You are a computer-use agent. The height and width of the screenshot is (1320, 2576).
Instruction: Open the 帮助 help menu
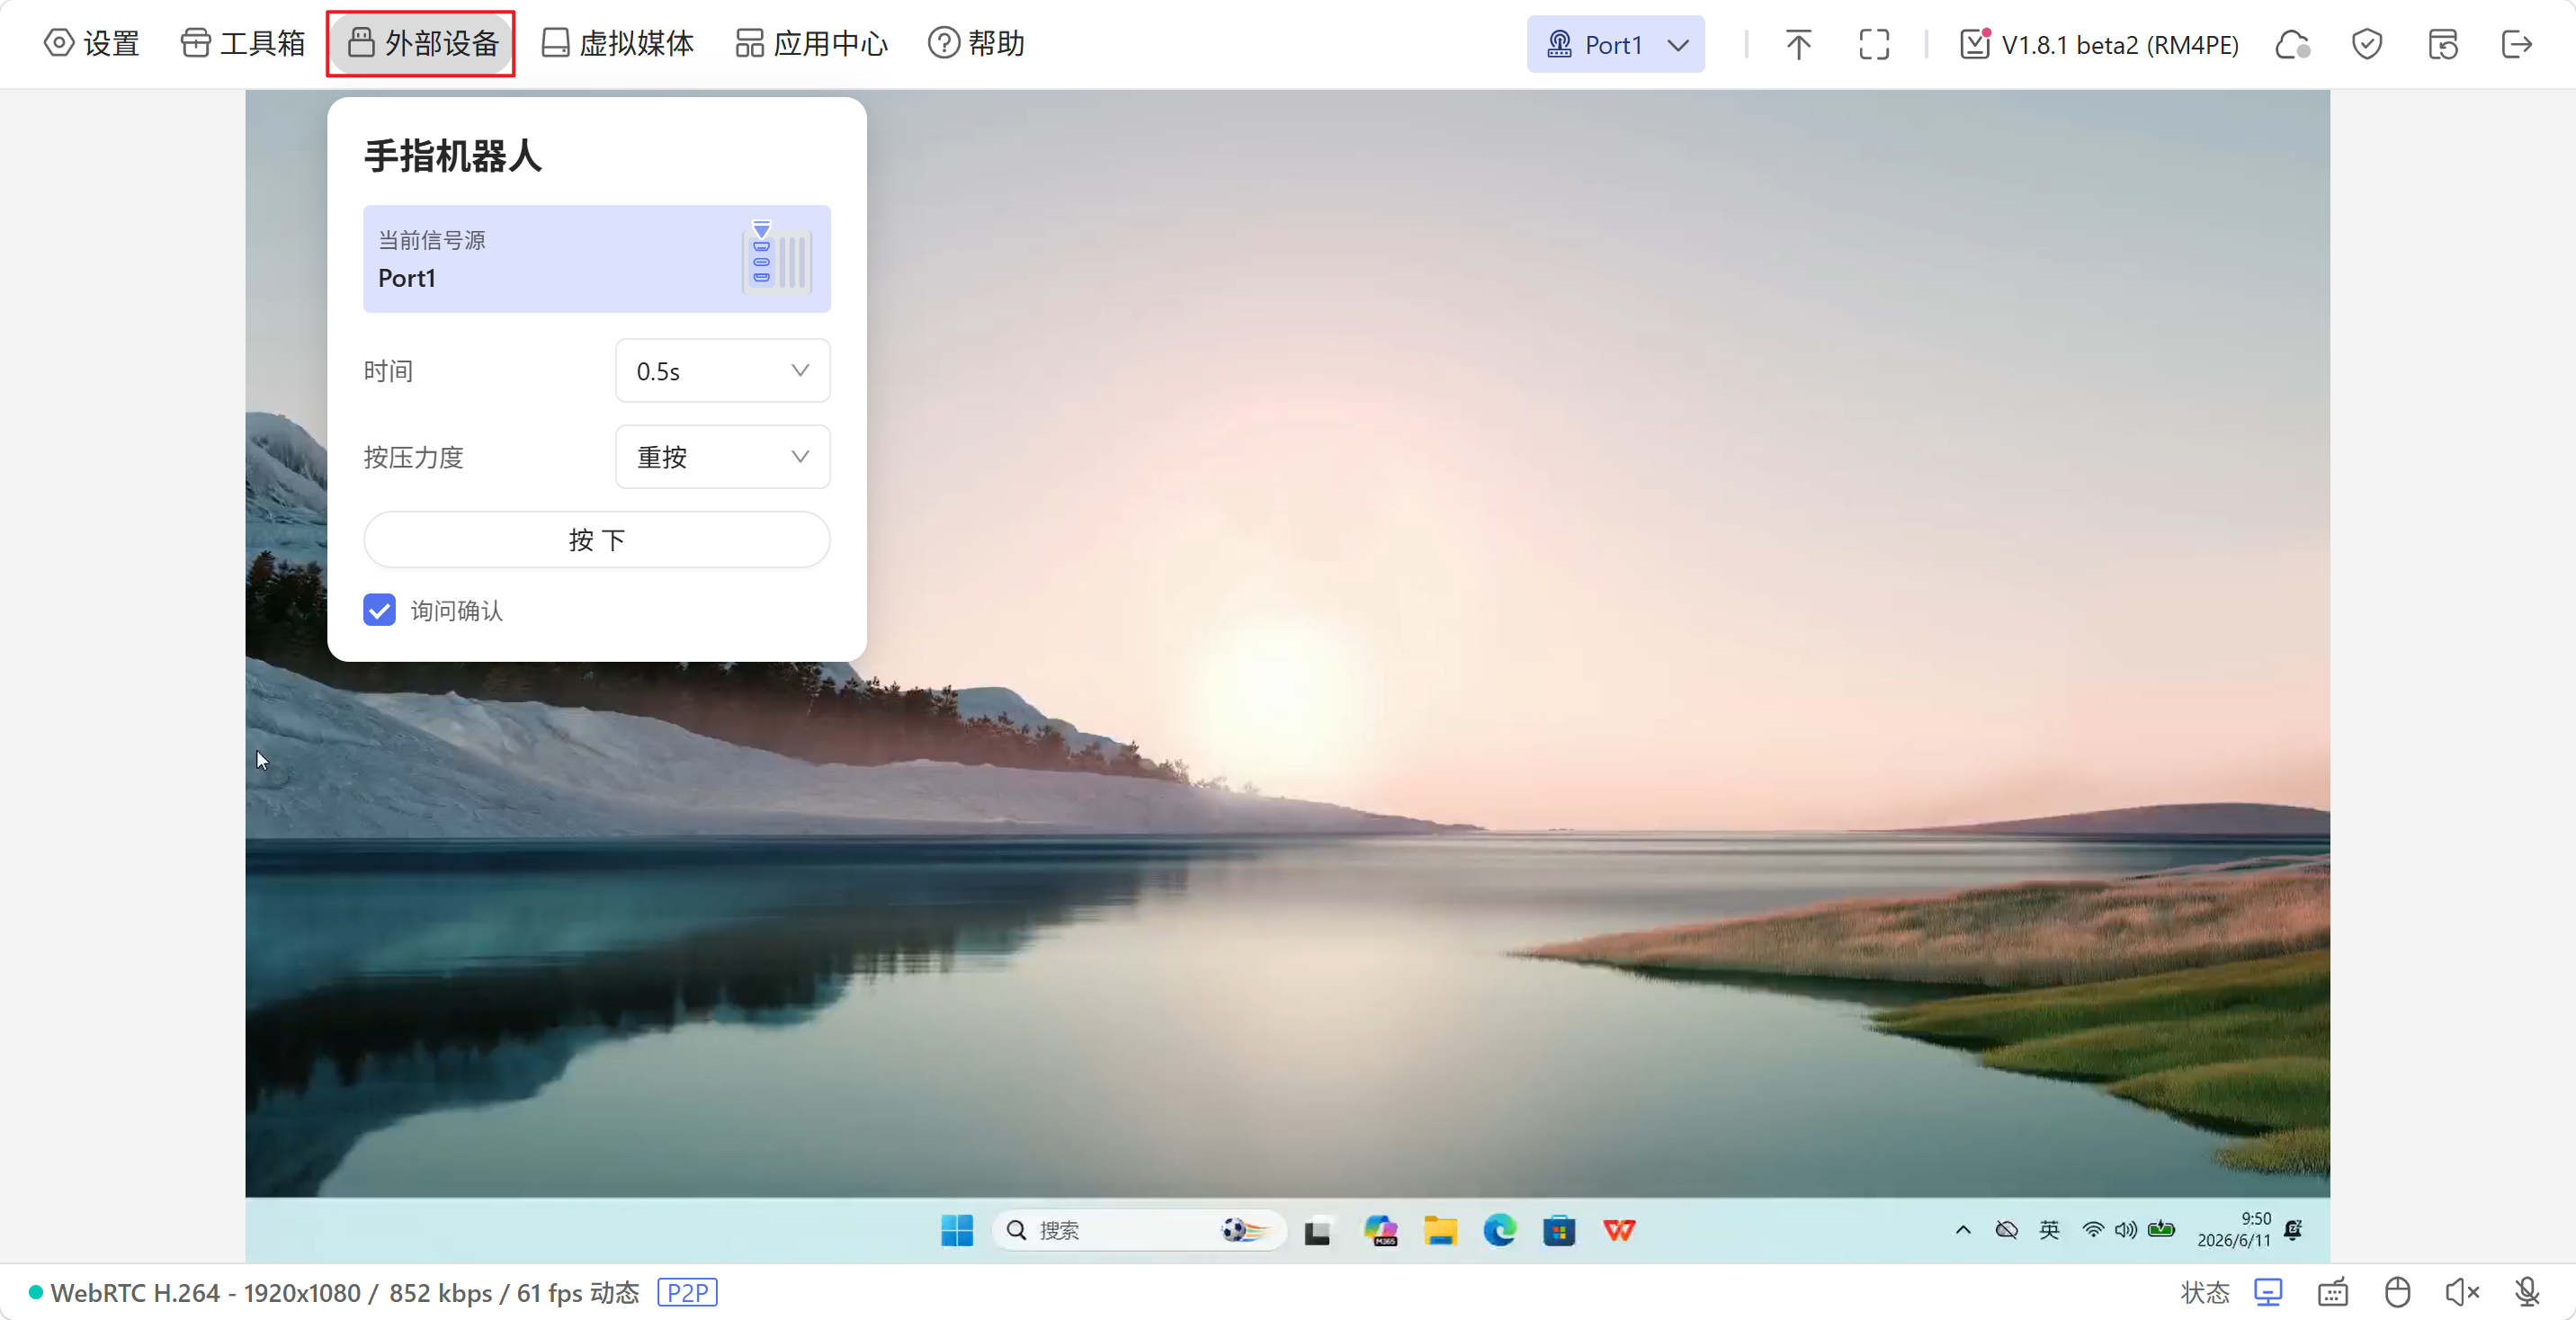[976, 44]
